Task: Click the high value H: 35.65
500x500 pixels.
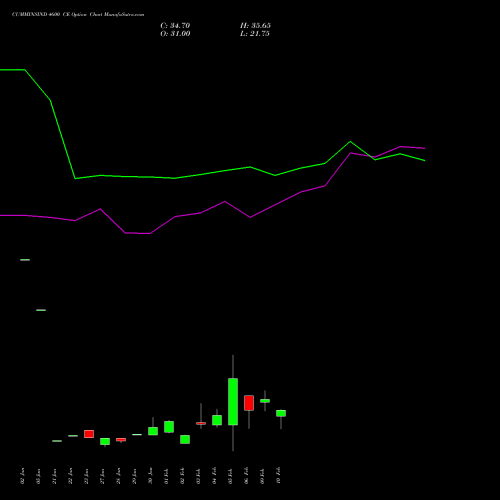Action: click(x=255, y=26)
